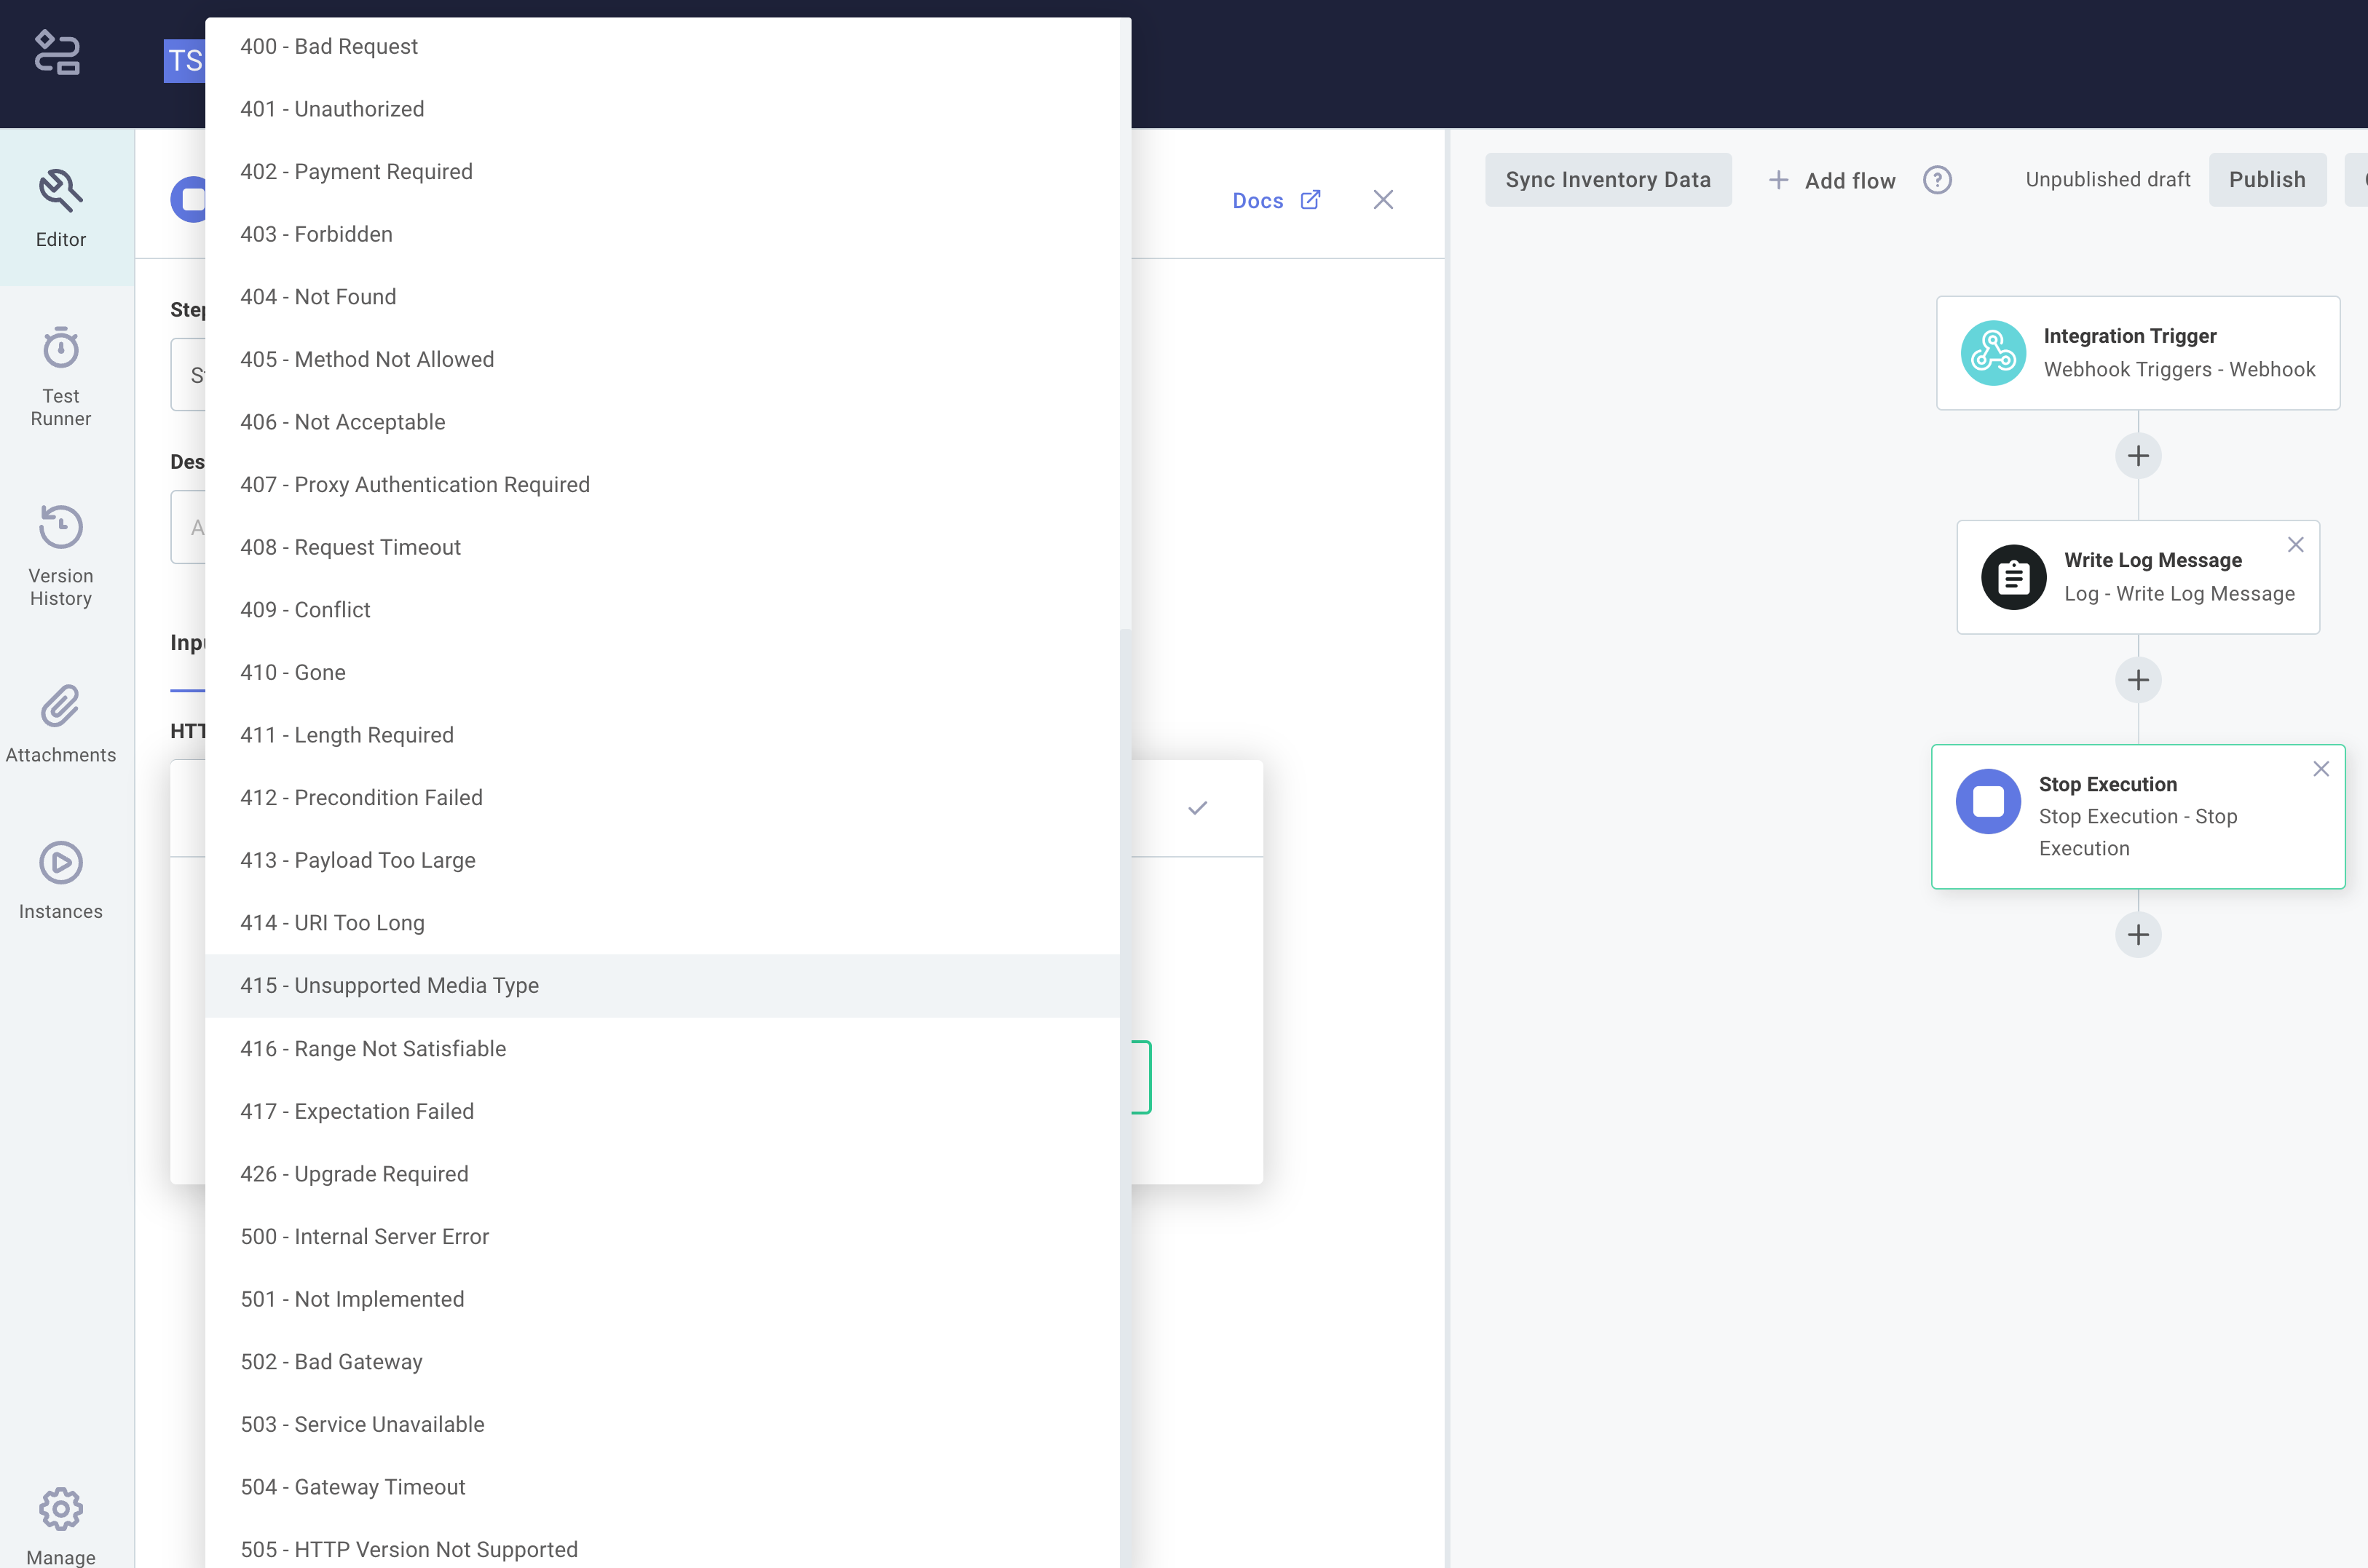Open Version History

pos(60,555)
